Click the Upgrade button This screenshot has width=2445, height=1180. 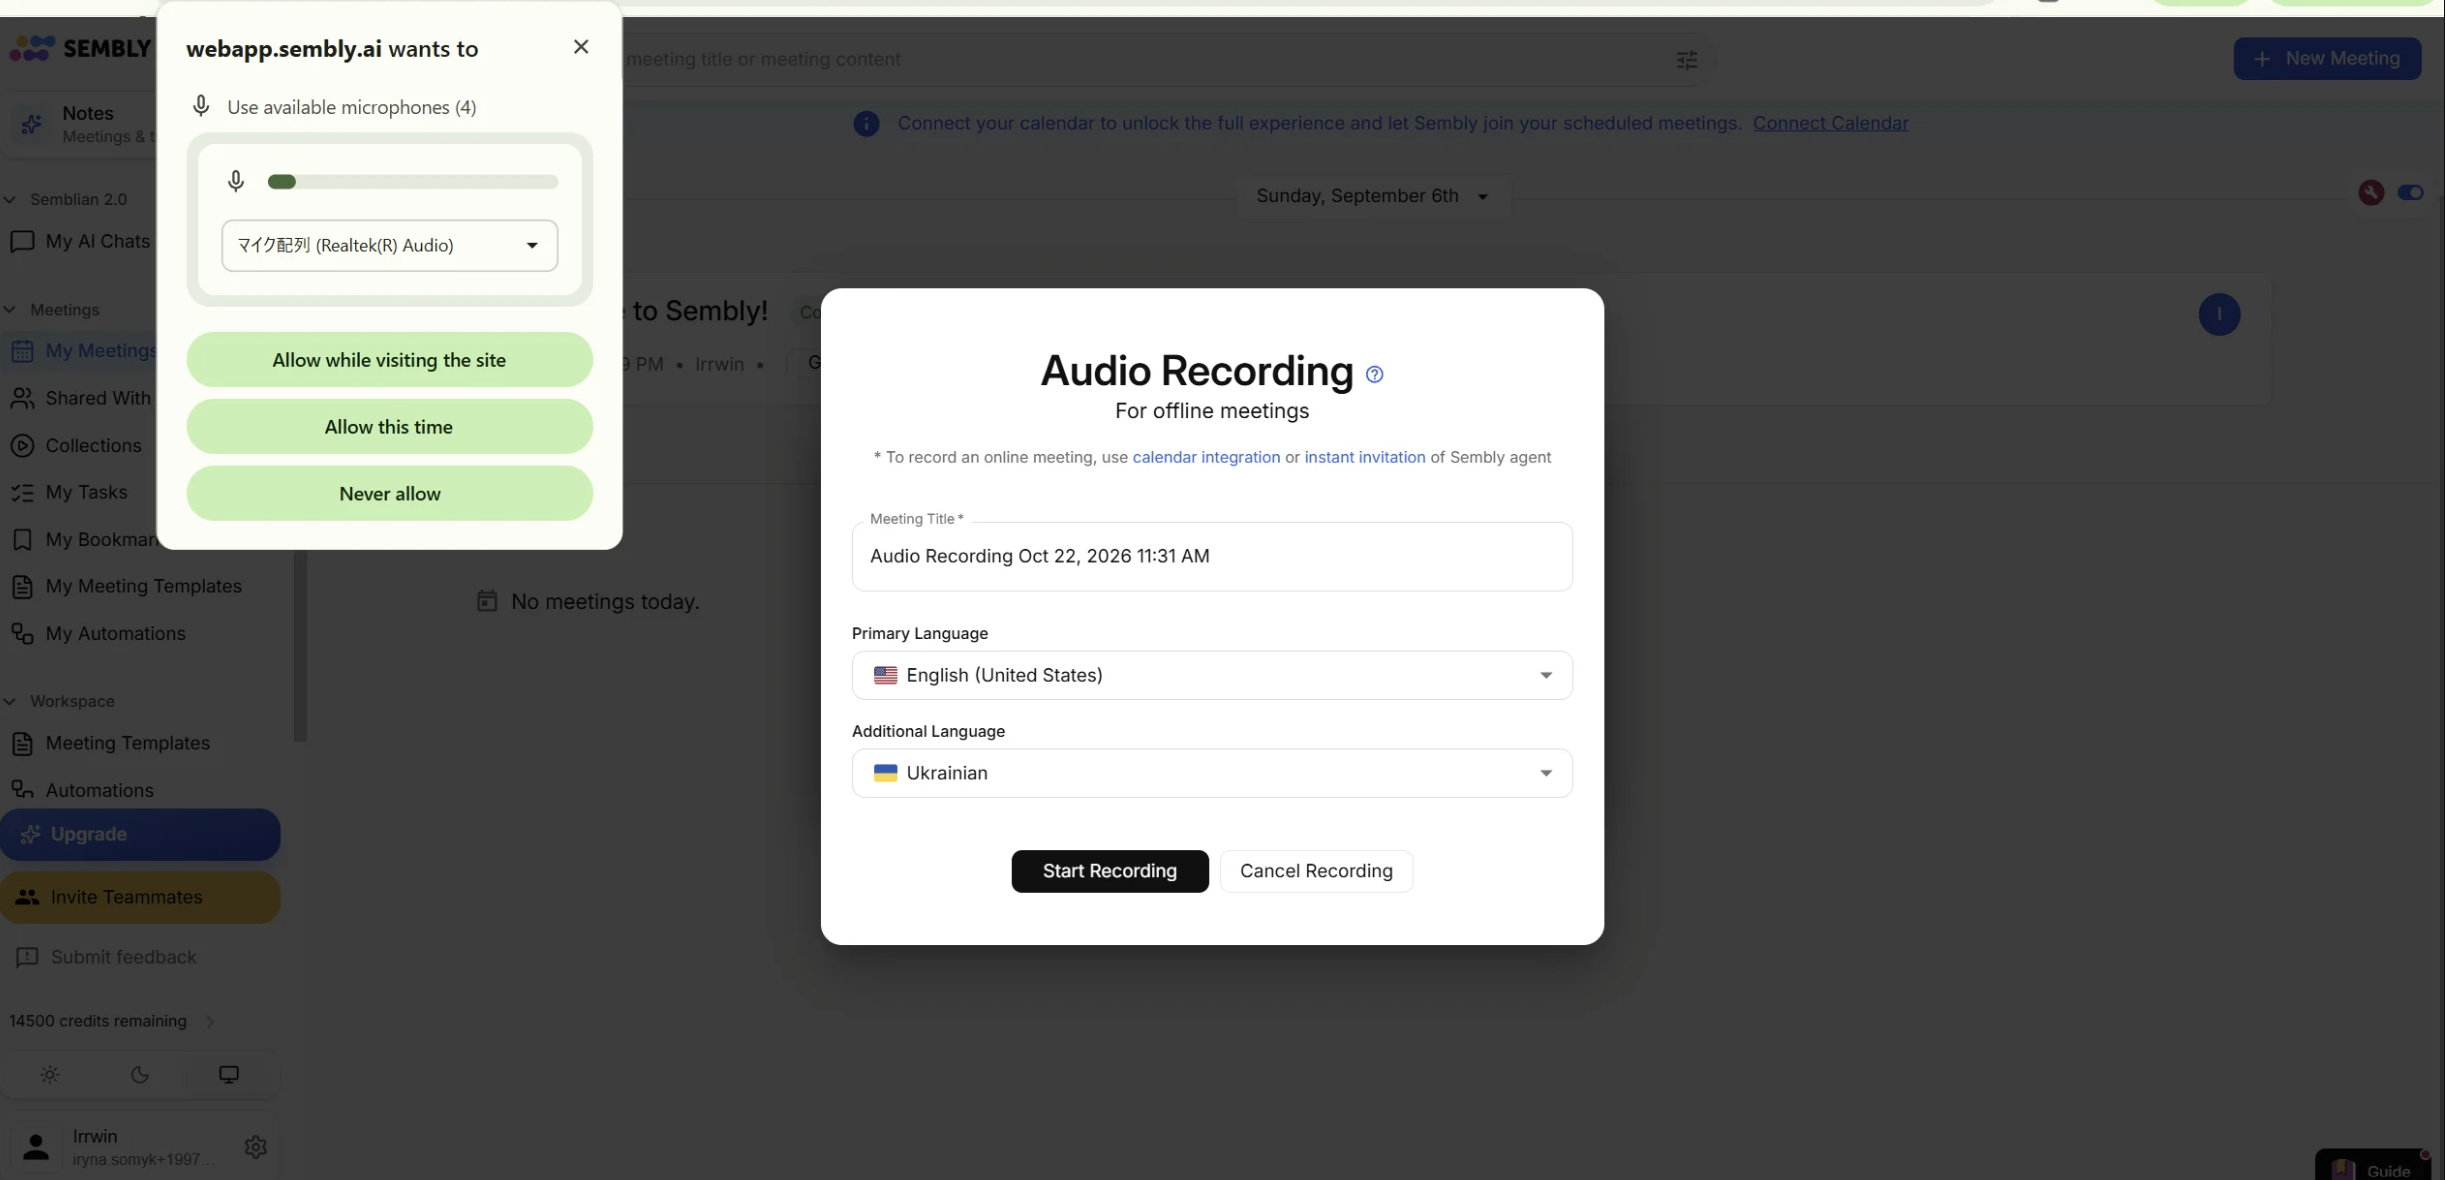tap(140, 834)
